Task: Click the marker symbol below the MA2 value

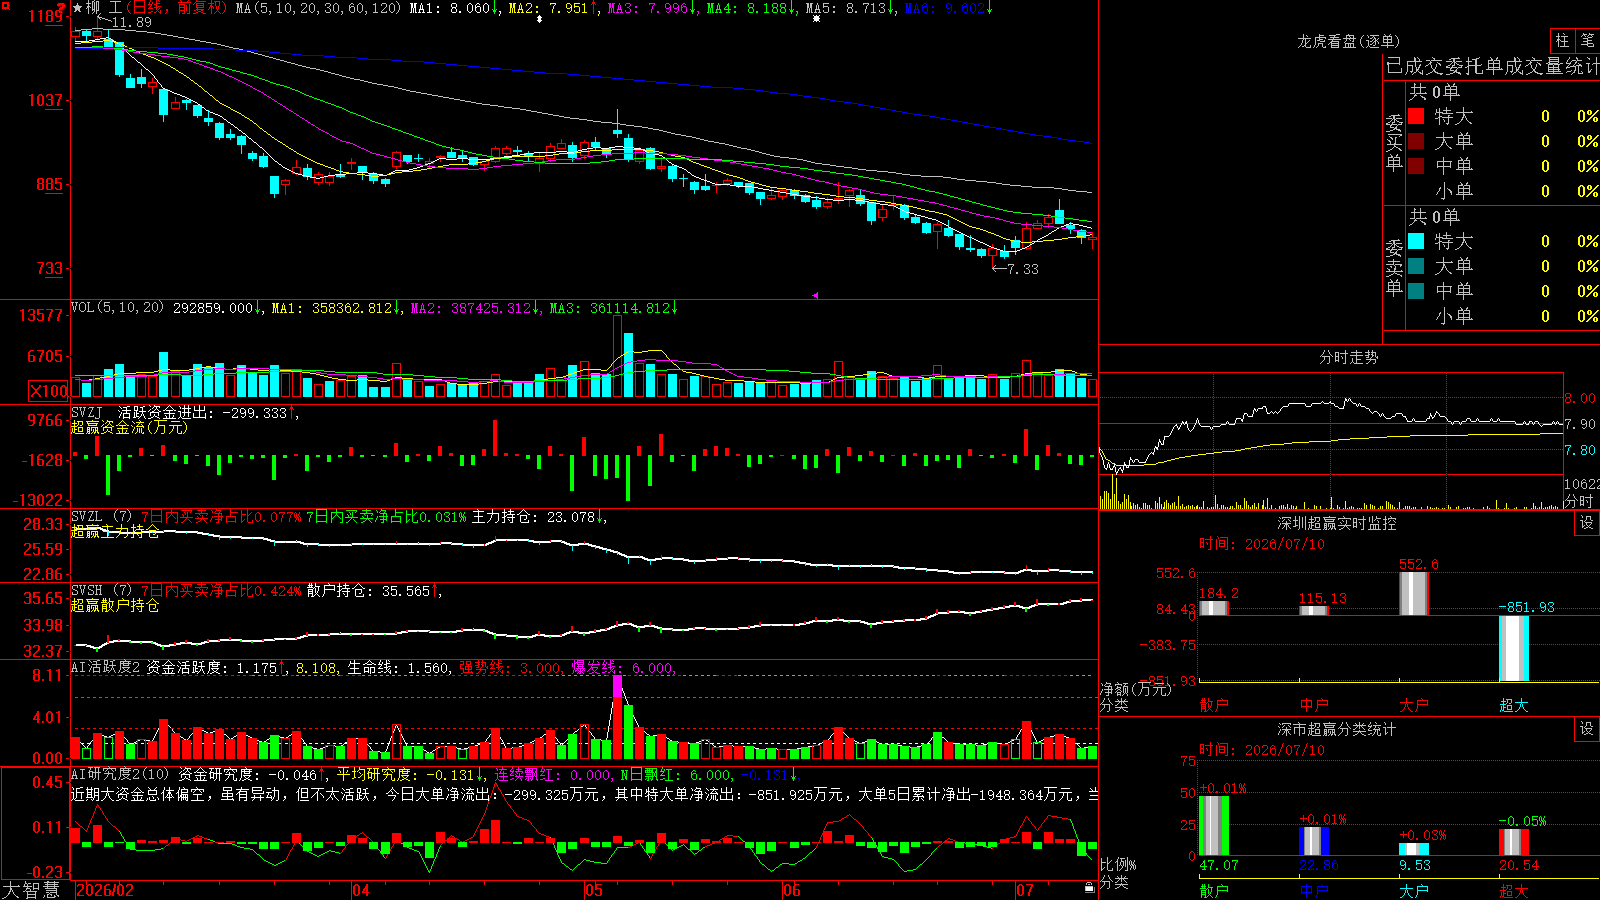Action: coord(540,19)
